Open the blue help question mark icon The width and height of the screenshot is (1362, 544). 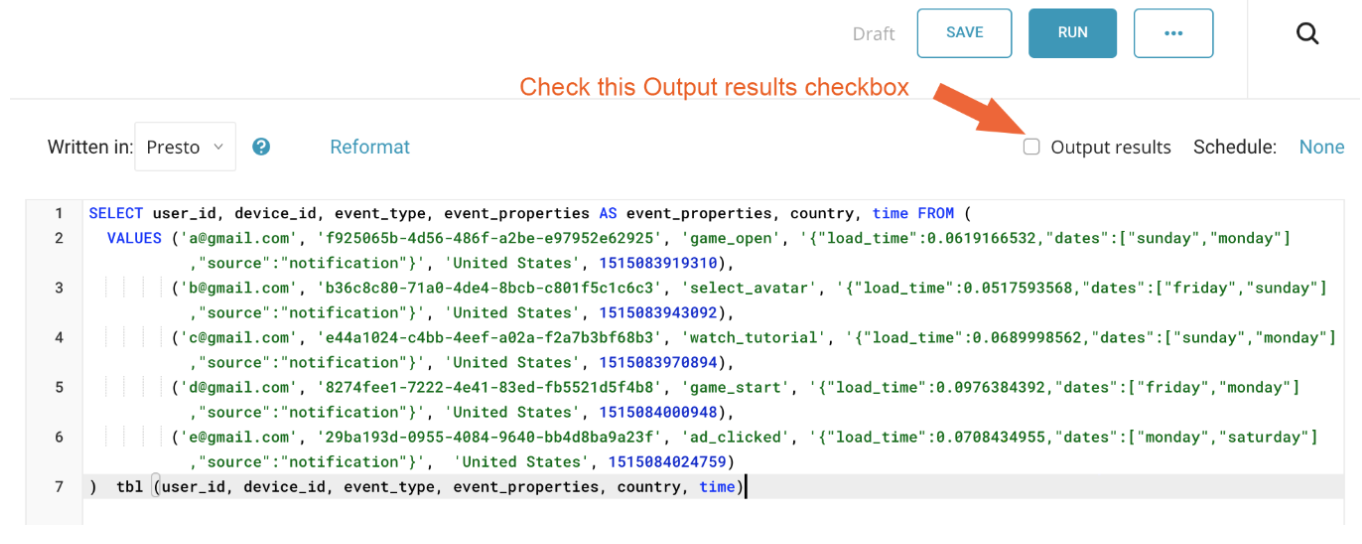(x=261, y=147)
